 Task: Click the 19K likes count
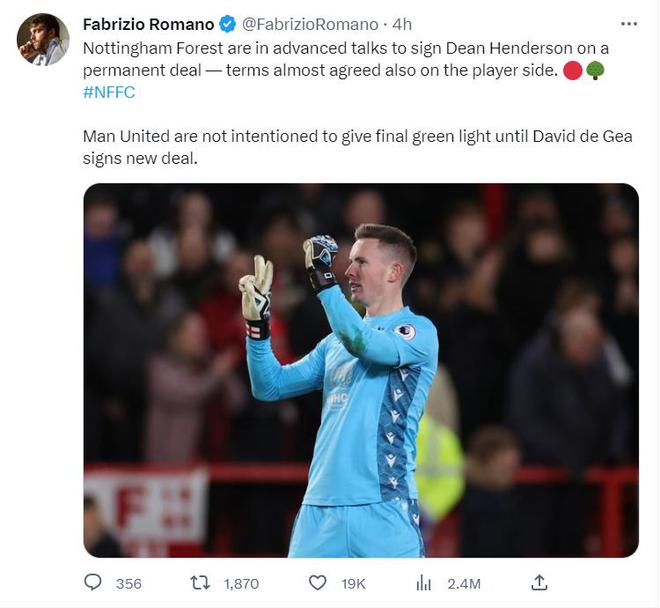pos(354,584)
